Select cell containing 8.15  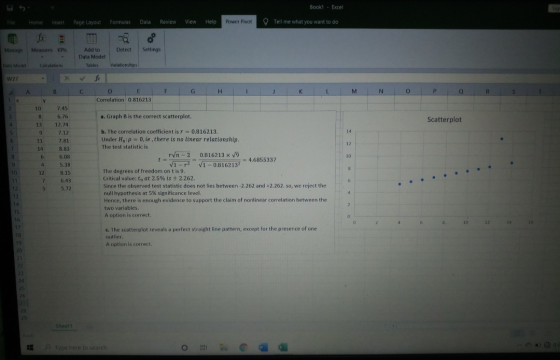[58, 173]
